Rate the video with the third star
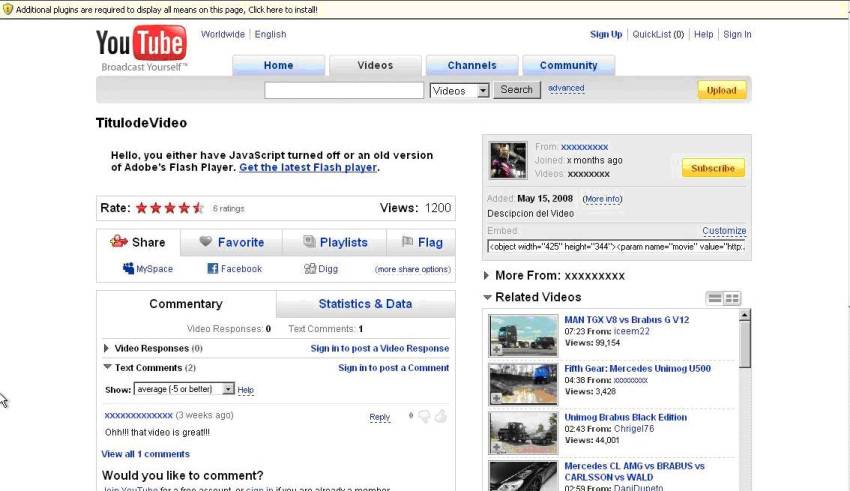This screenshot has width=850, height=491. [x=170, y=208]
